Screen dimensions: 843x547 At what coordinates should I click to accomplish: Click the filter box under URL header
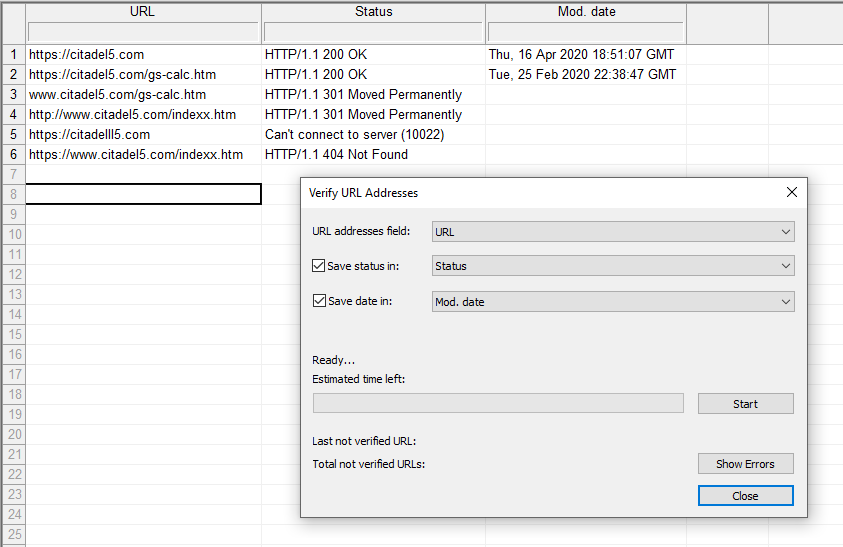click(143, 32)
